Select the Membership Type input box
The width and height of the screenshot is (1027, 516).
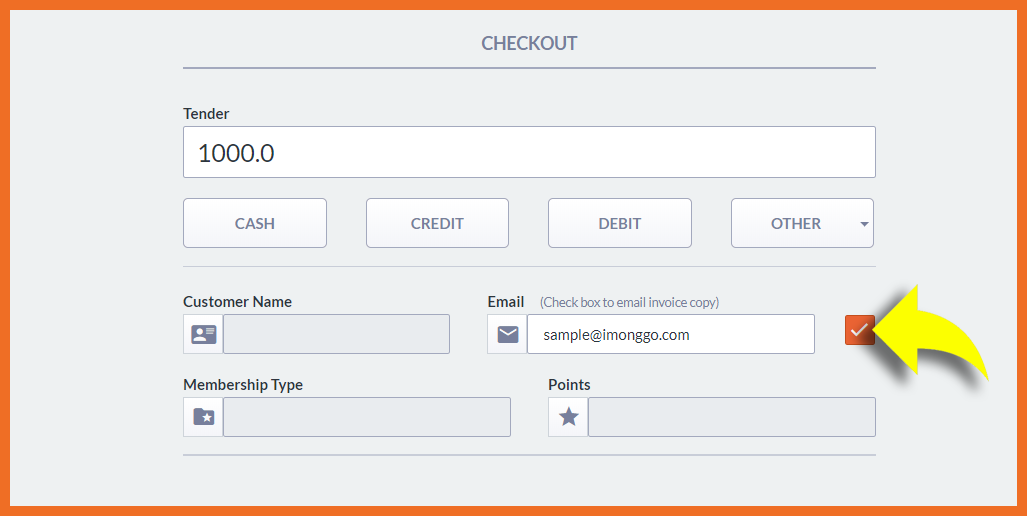(x=366, y=417)
